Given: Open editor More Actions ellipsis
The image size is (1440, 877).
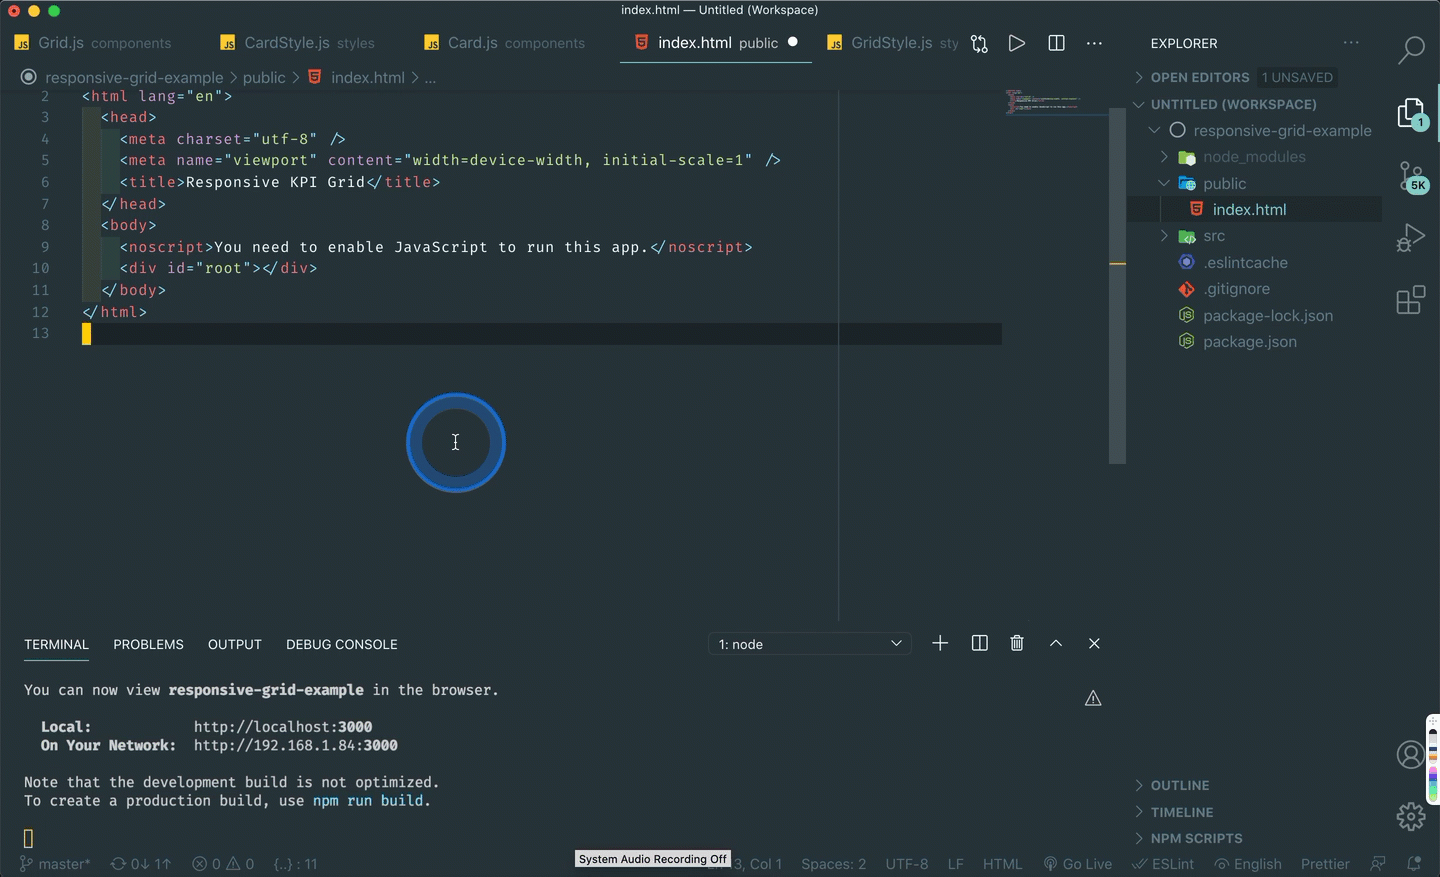Looking at the screenshot, I should tap(1094, 43).
